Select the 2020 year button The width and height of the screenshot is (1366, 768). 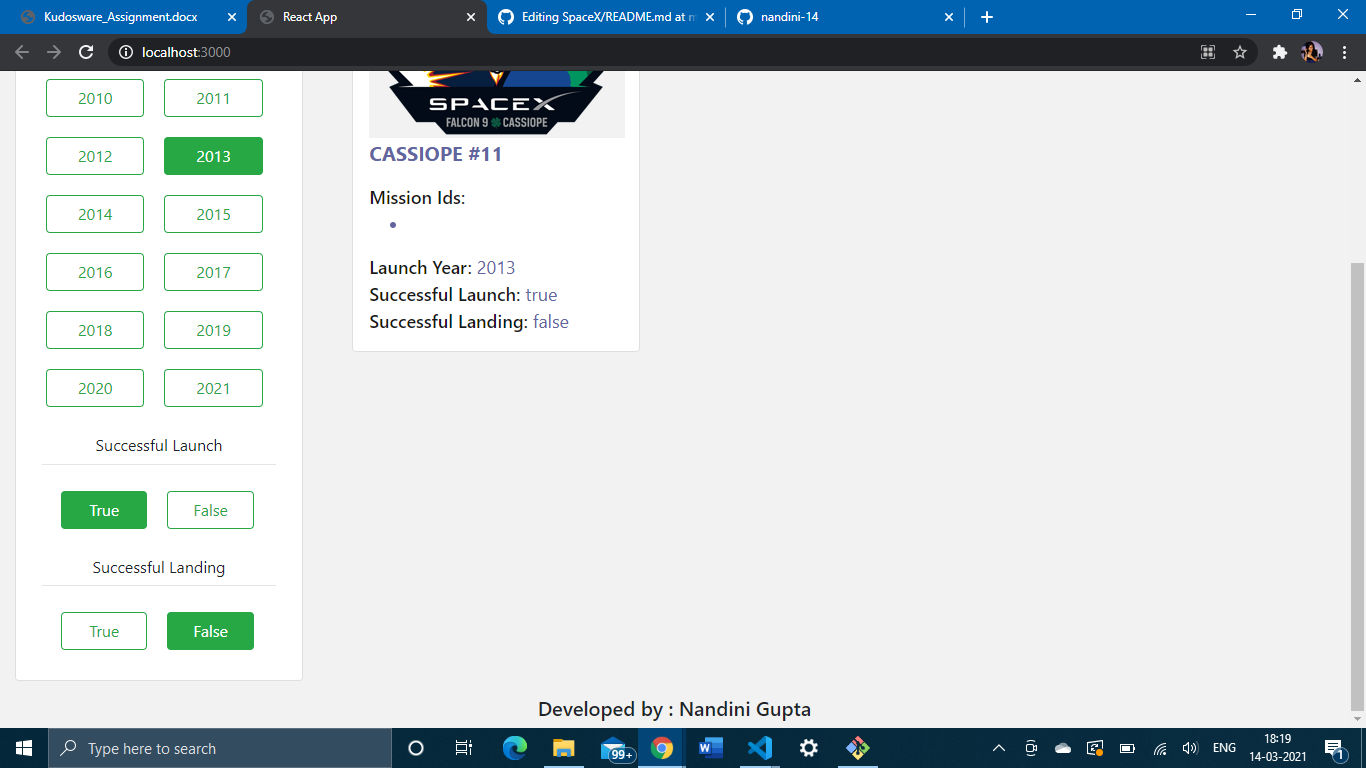95,388
